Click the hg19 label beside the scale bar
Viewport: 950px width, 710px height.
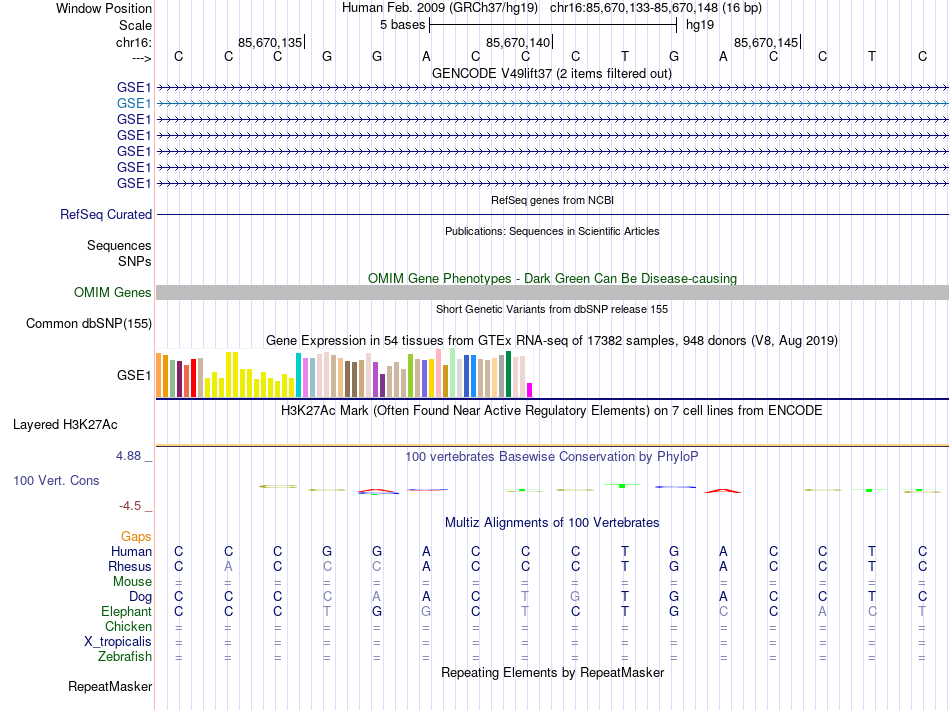point(700,25)
